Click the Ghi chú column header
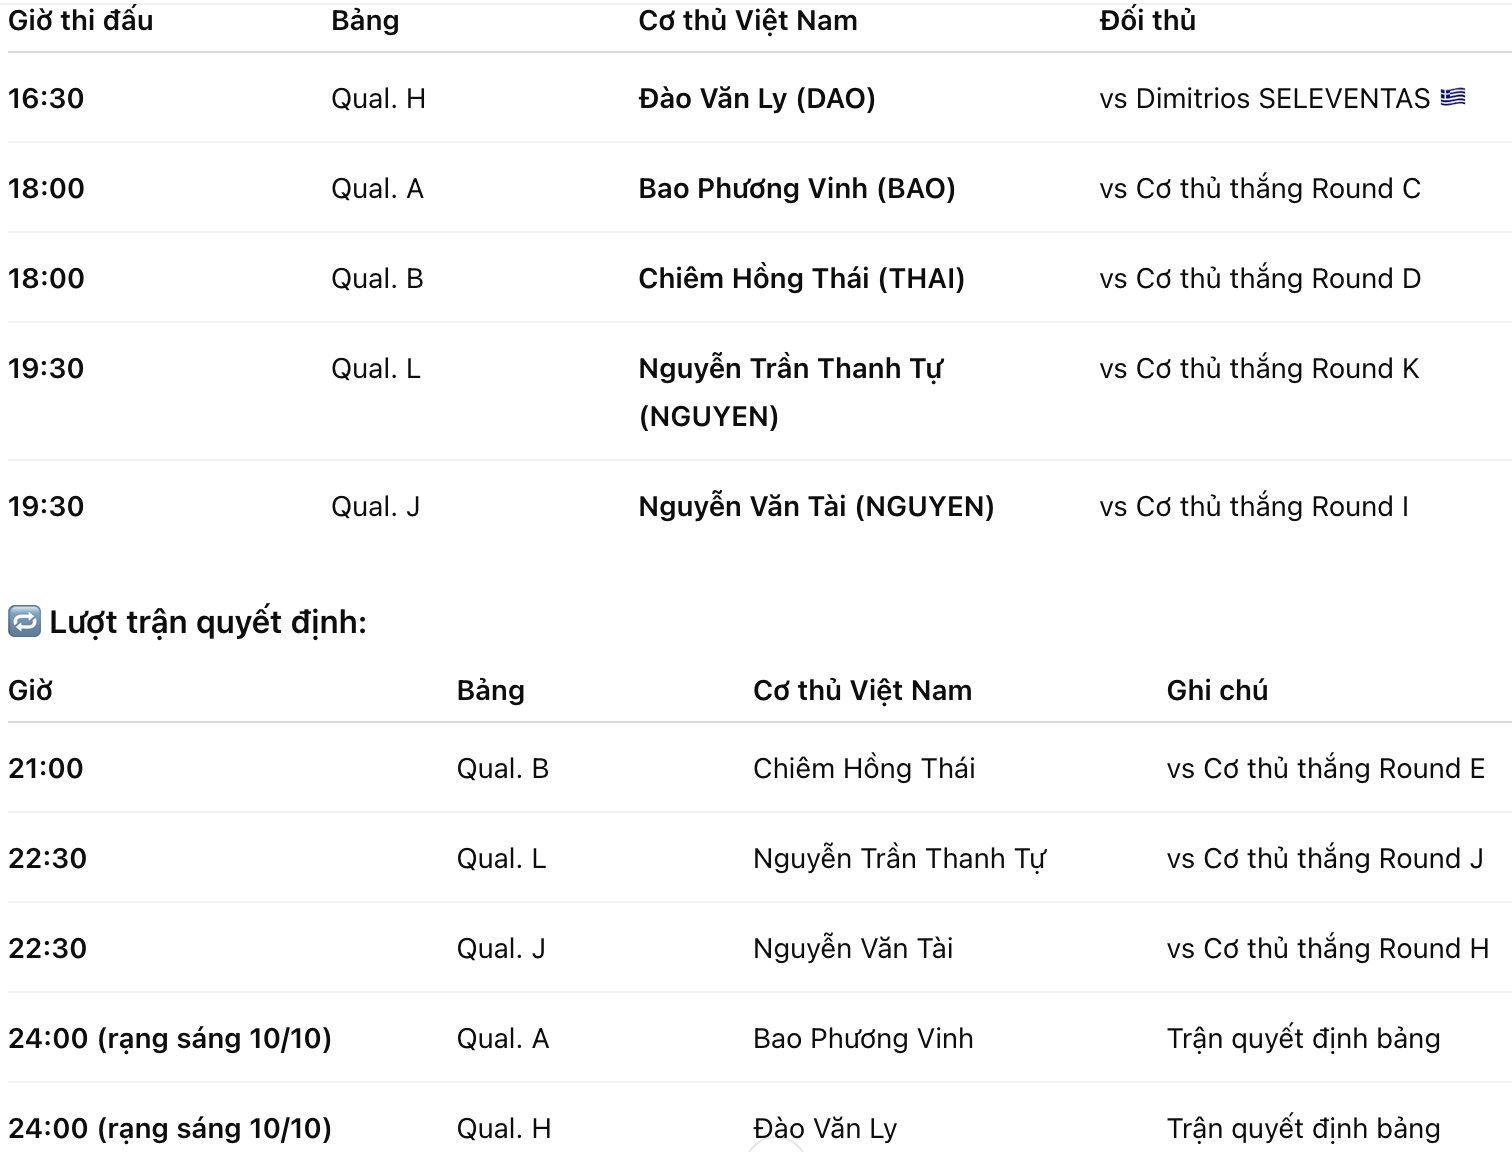The width and height of the screenshot is (1512, 1152). 1217,690
